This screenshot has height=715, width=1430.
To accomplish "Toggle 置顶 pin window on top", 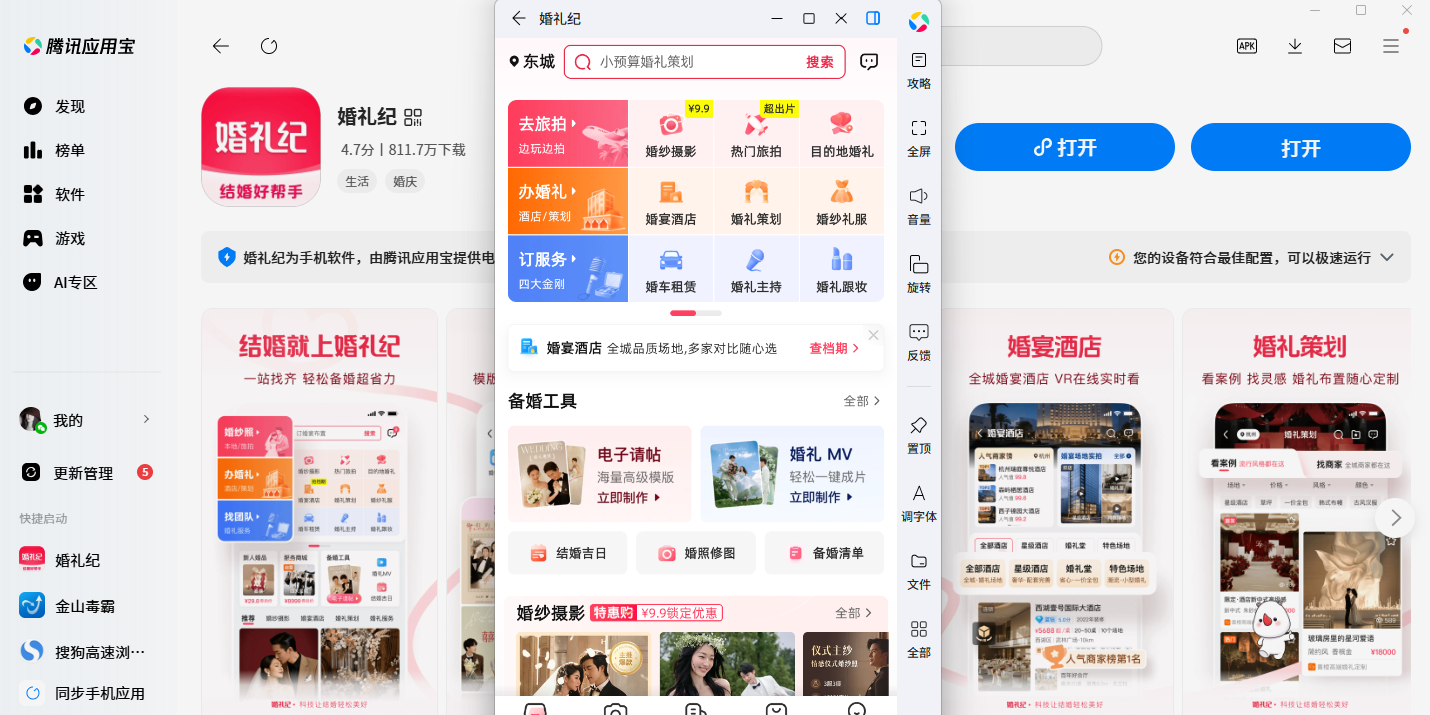I will coord(919,436).
